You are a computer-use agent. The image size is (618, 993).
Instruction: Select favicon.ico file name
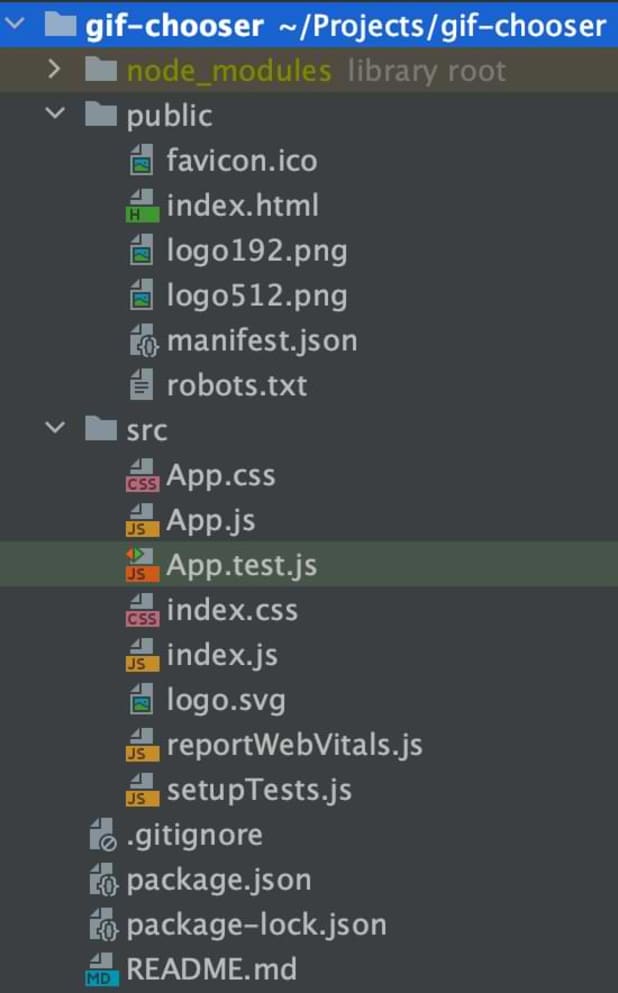(241, 160)
